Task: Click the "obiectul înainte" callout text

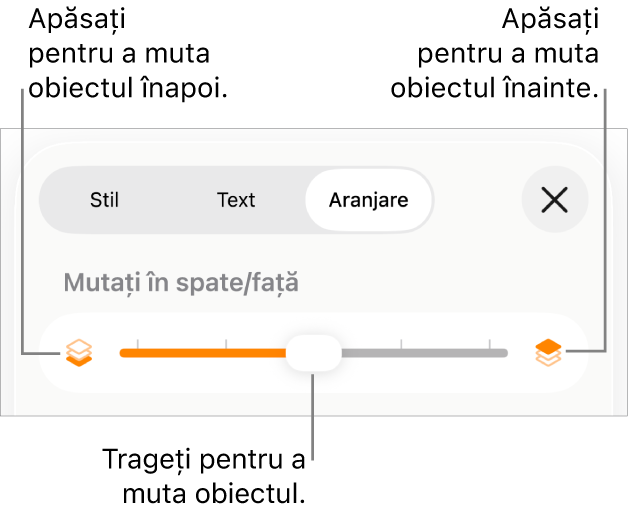Action: pos(495,88)
